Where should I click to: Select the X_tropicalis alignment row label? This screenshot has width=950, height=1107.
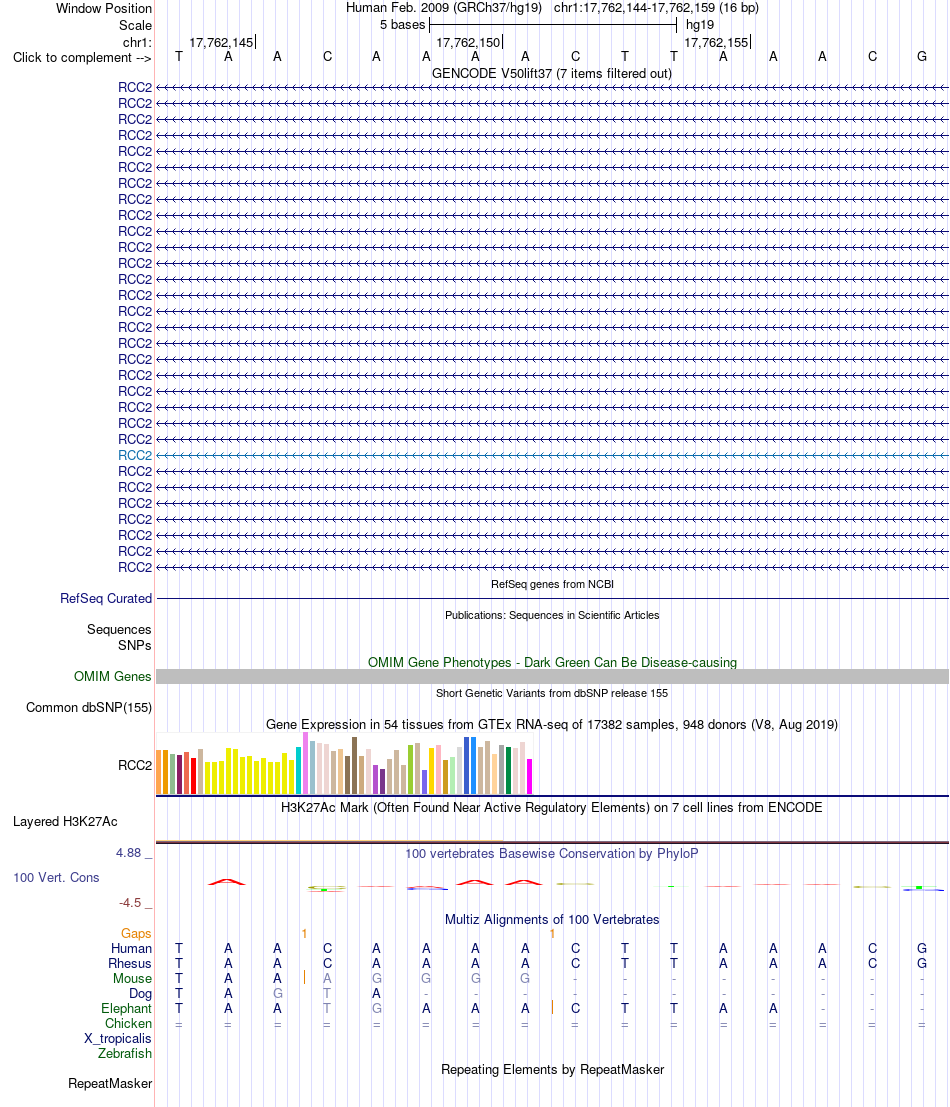(x=118, y=1039)
